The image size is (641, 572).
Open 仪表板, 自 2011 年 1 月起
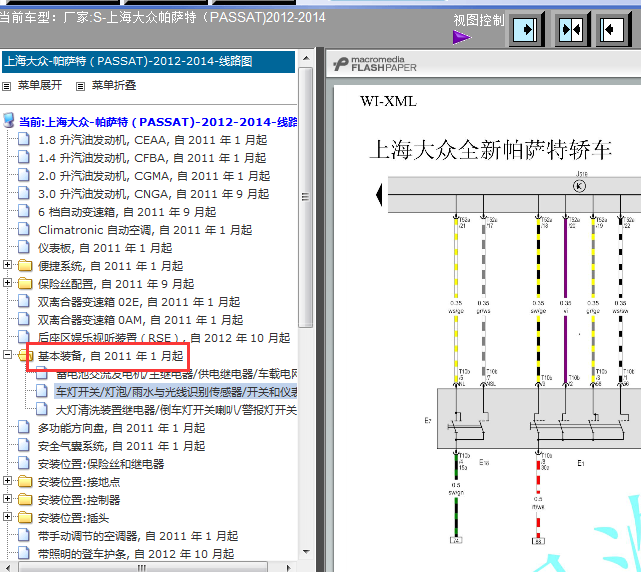tap(105, 248)
